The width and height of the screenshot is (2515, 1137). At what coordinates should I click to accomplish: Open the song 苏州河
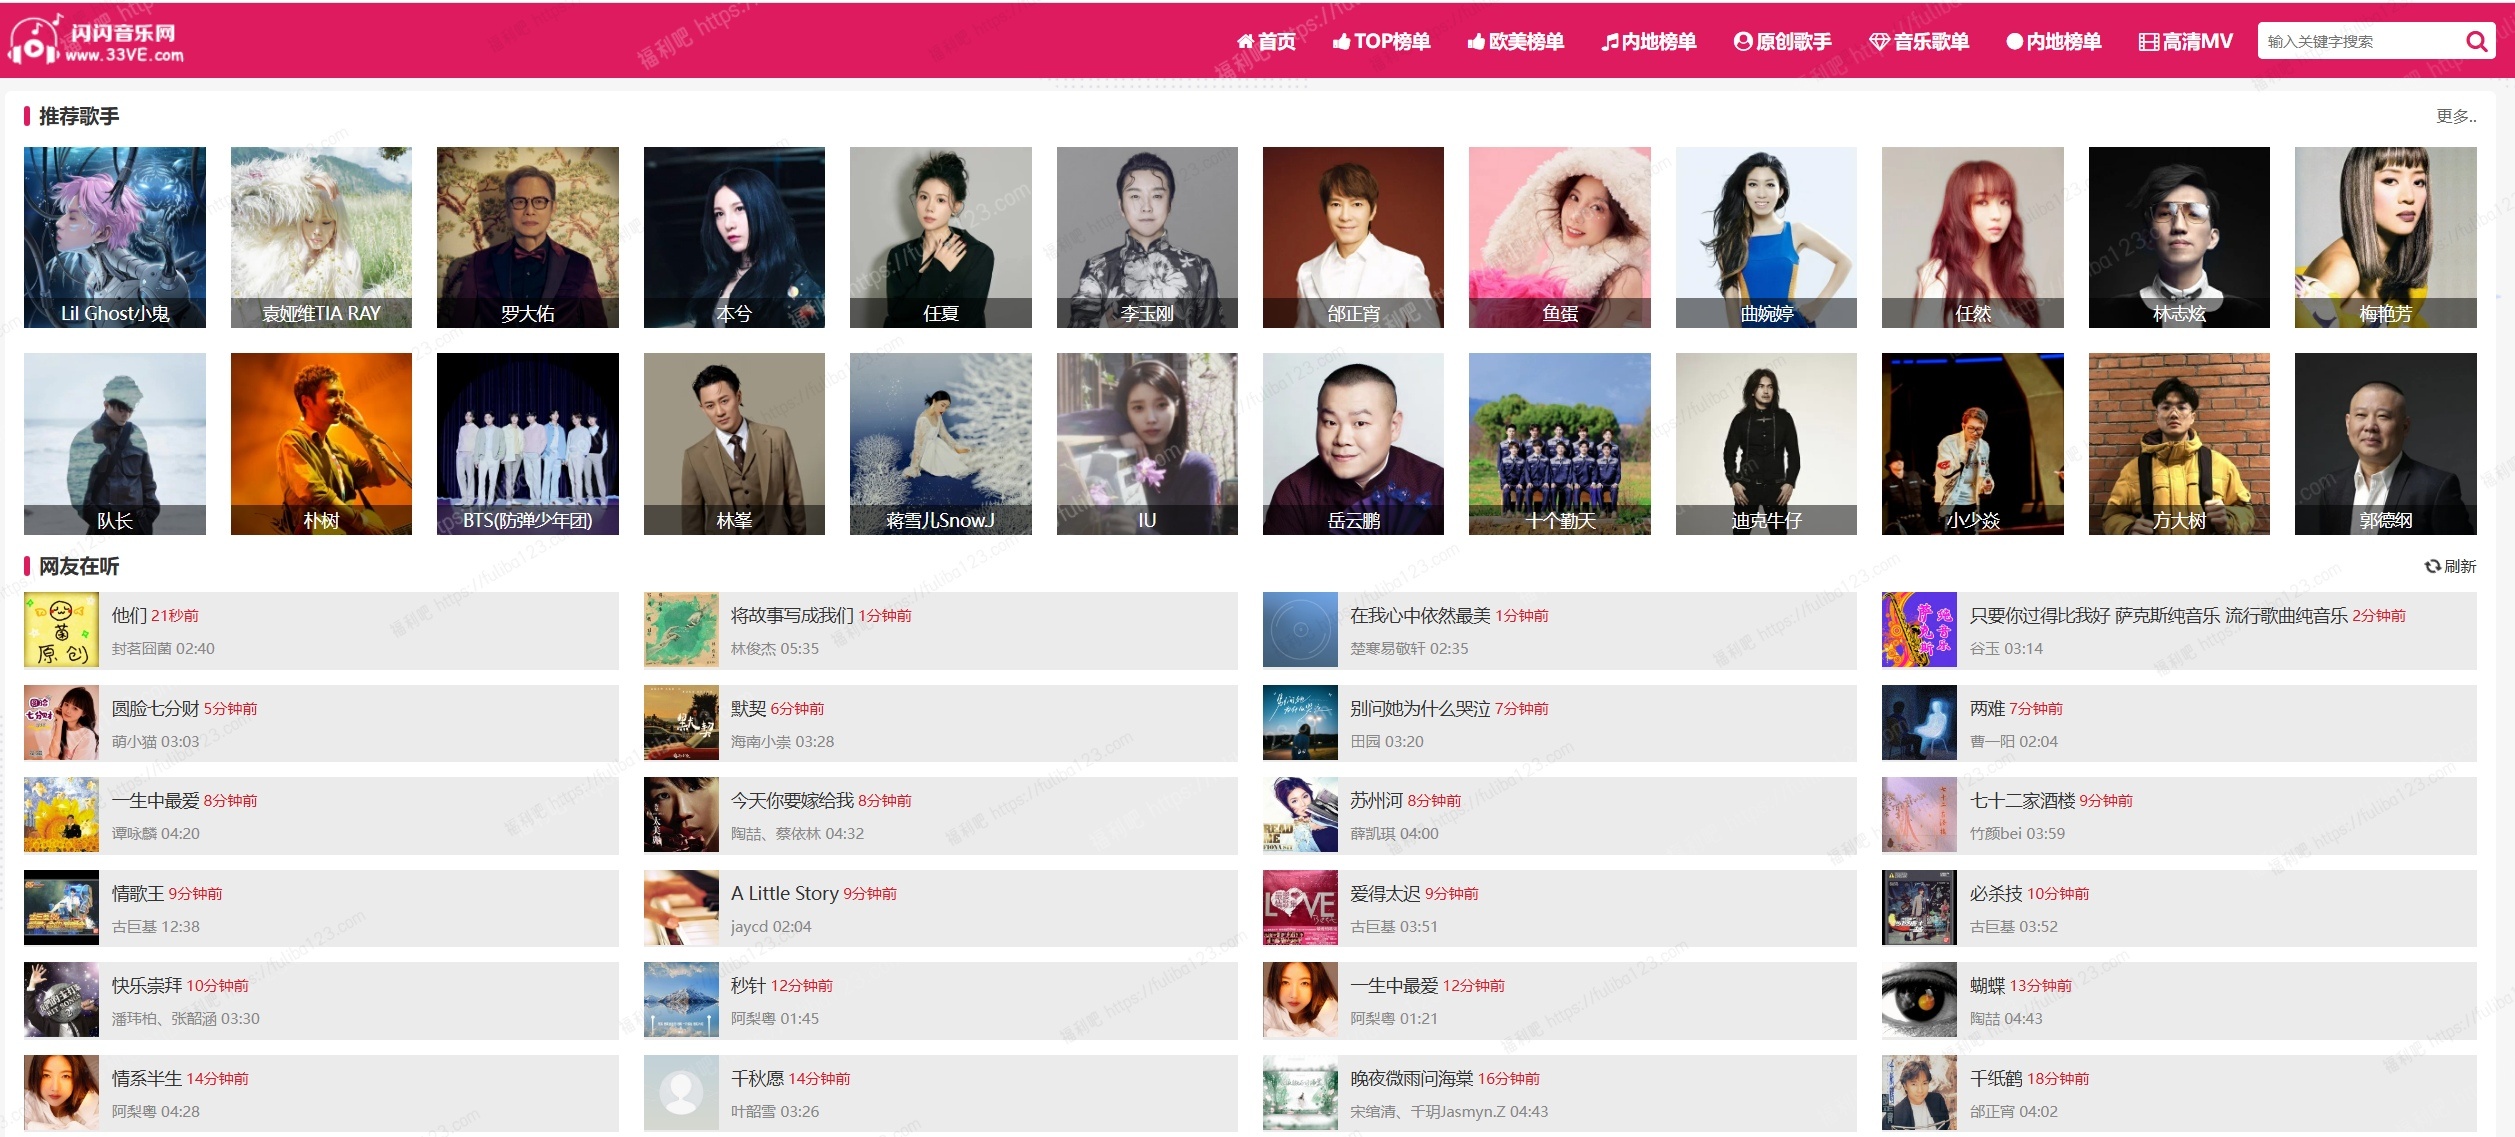pyautogui.click(x=1376, y=800)
